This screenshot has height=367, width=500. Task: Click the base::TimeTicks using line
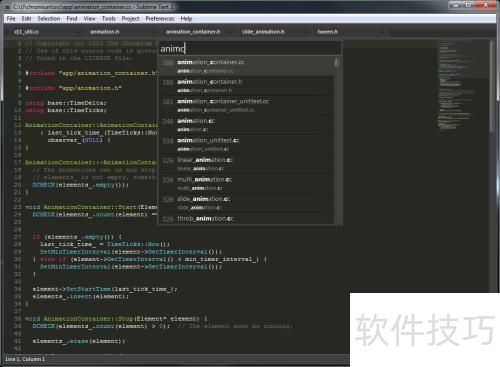[66, 110]
